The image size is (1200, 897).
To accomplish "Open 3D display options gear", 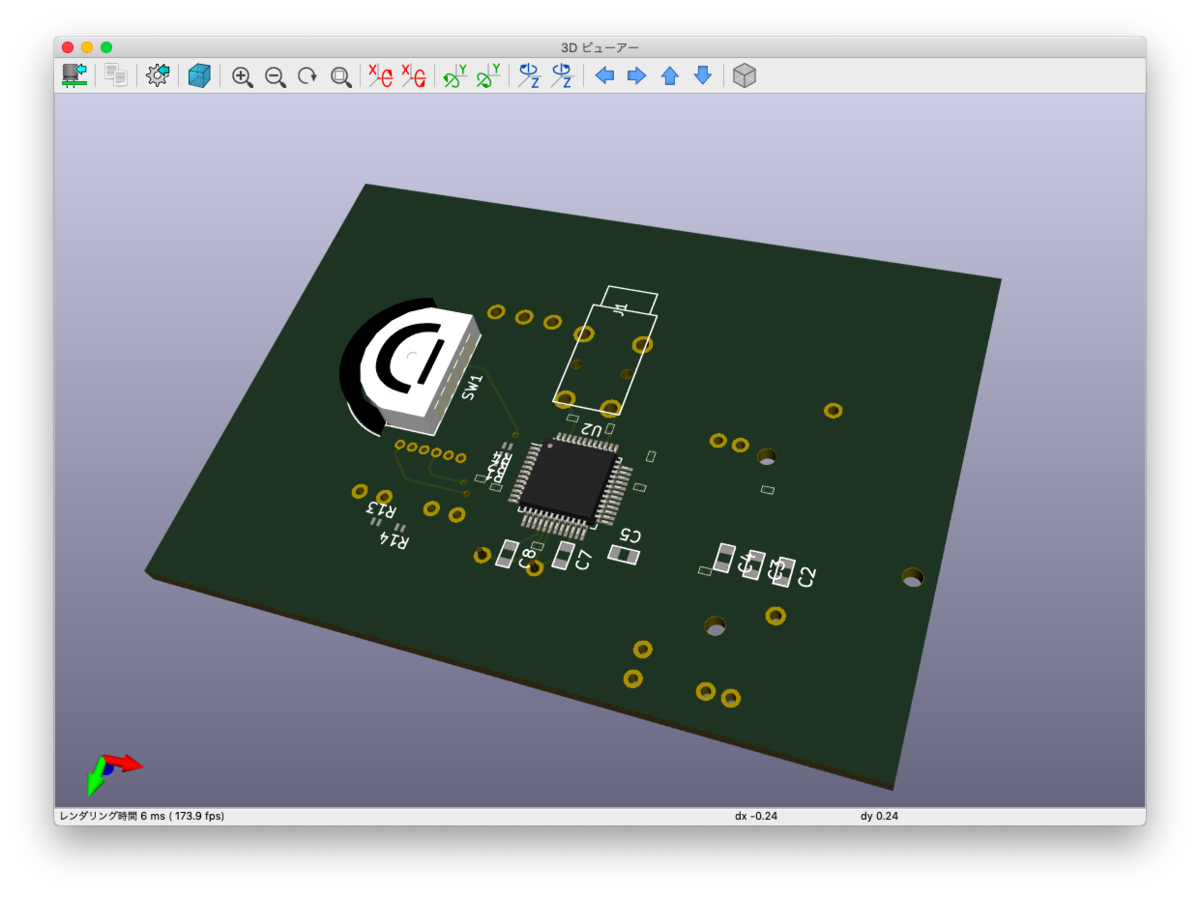I will click(x=158, y=75).
